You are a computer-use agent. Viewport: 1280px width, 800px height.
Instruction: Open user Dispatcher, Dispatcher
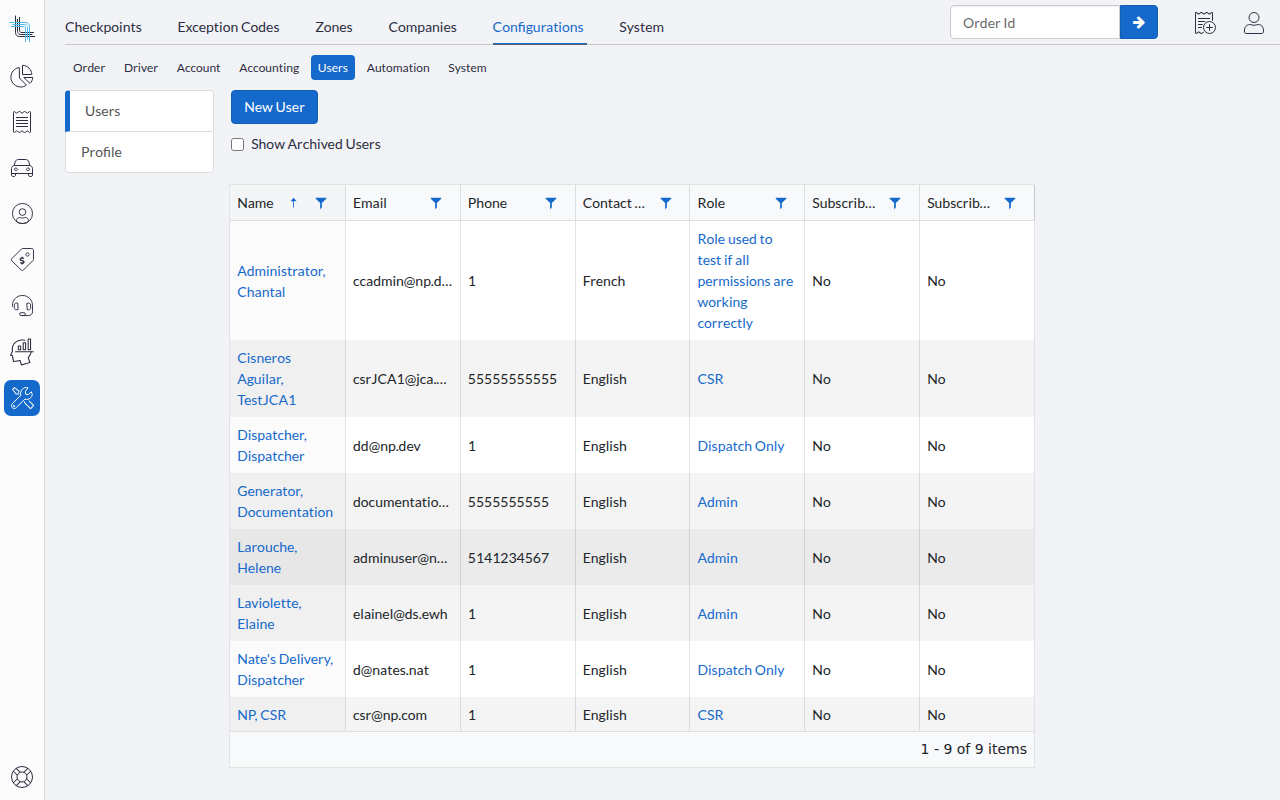pos(272,445)
